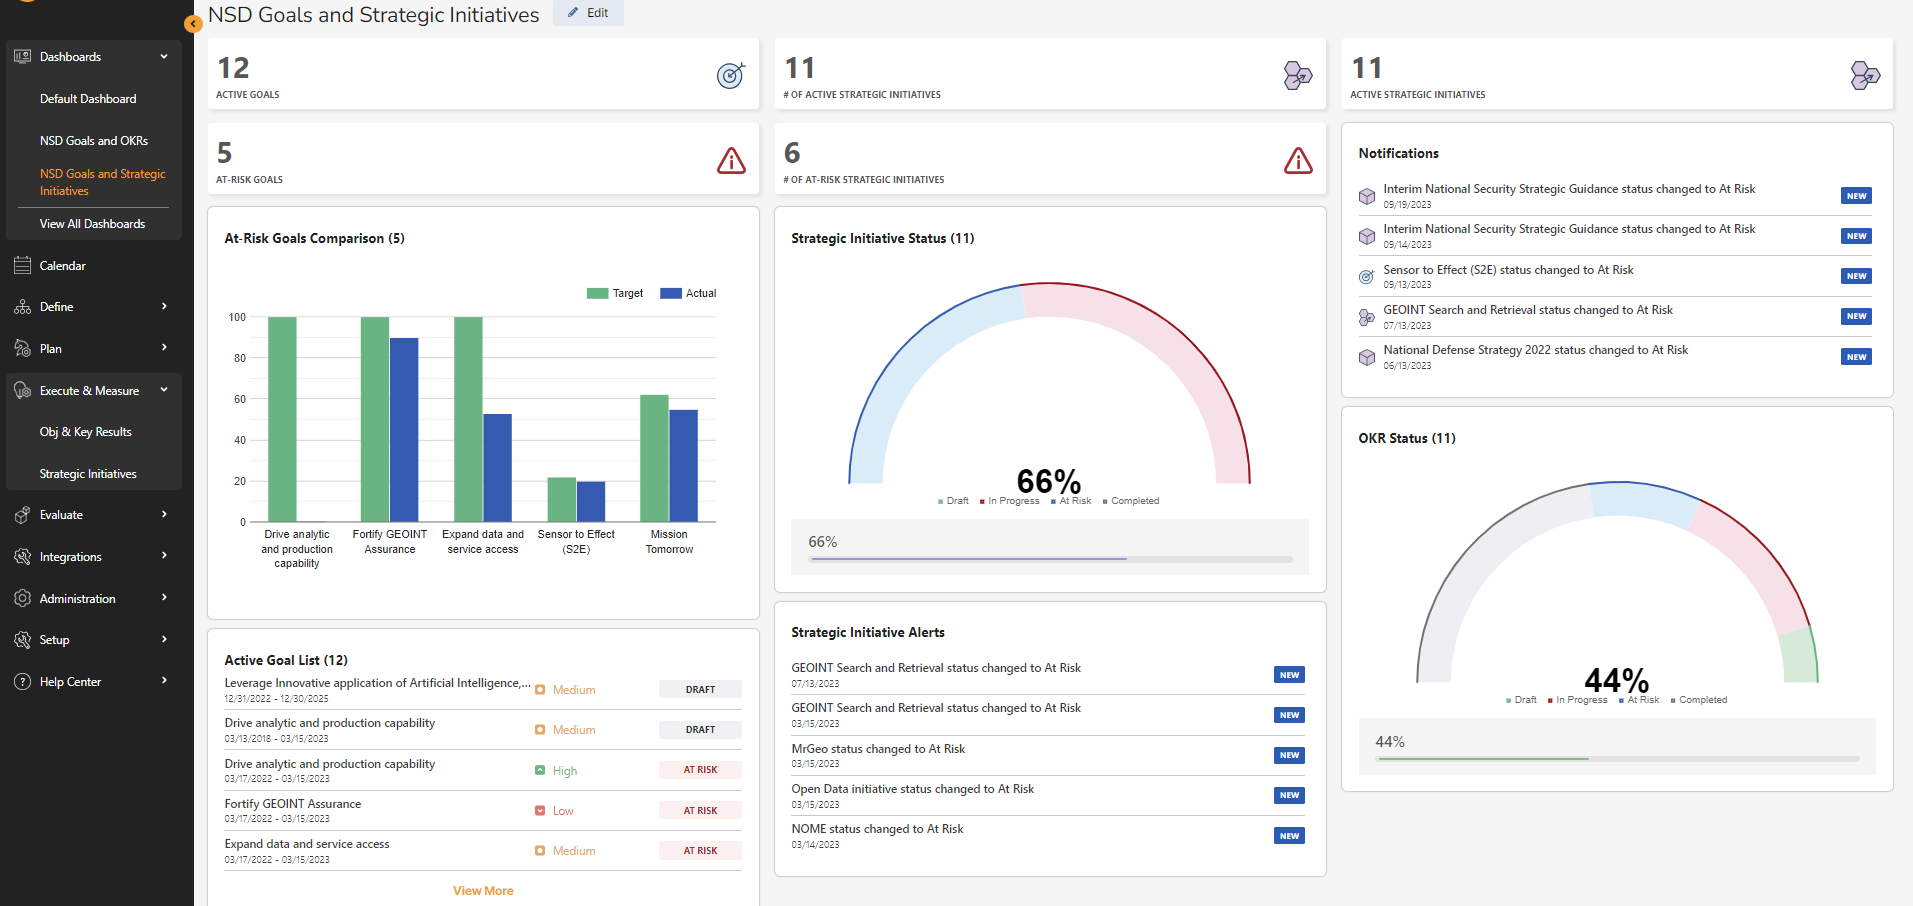Click the NEW badge on the MrGeo alert
Screen dimensions: 1913x906
pos(1289,755)
